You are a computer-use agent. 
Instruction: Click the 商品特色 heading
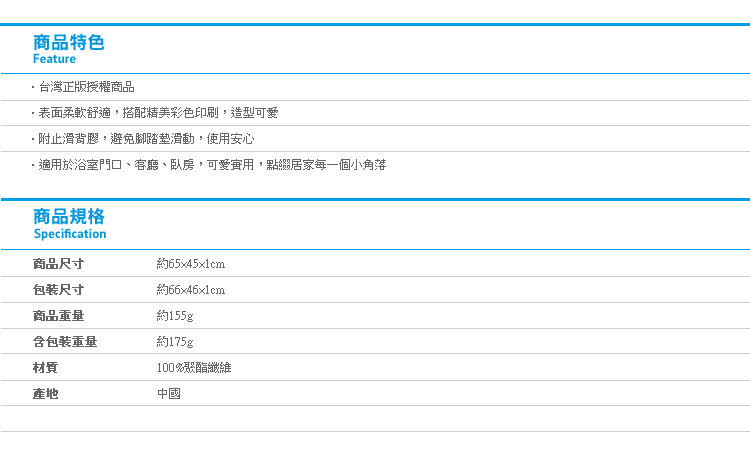(x=68, y=43)
